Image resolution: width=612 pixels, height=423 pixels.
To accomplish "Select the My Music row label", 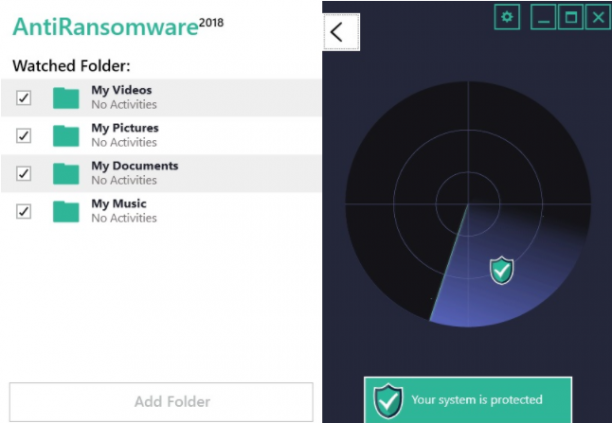I will (x=119, y=204).
